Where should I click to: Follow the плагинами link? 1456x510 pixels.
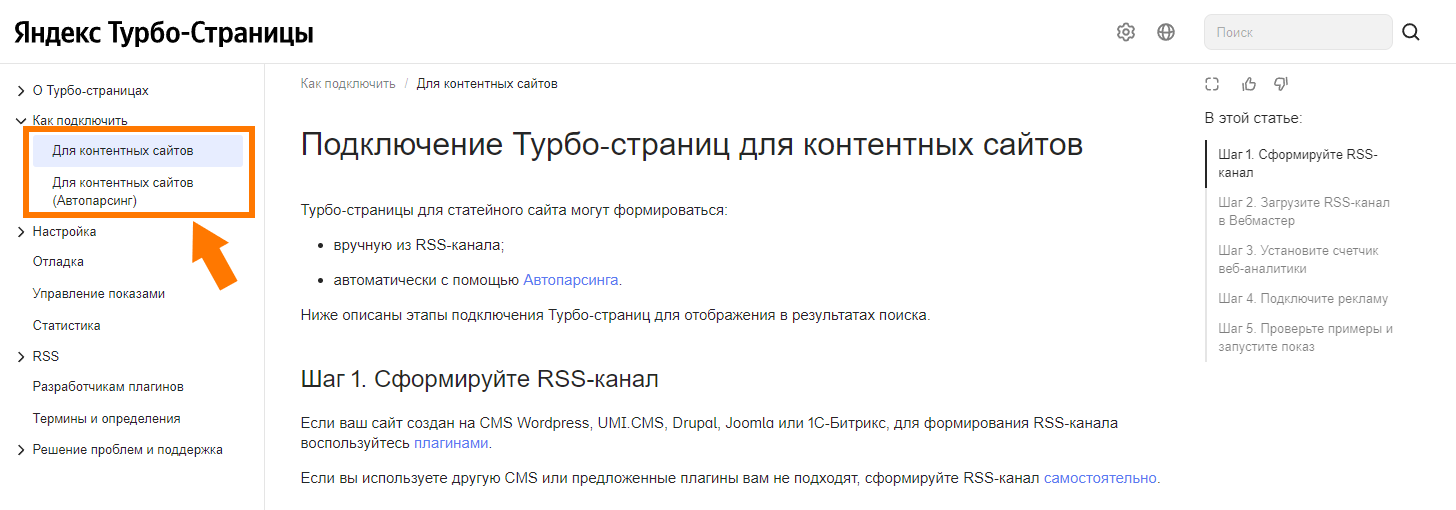(451, 443)
